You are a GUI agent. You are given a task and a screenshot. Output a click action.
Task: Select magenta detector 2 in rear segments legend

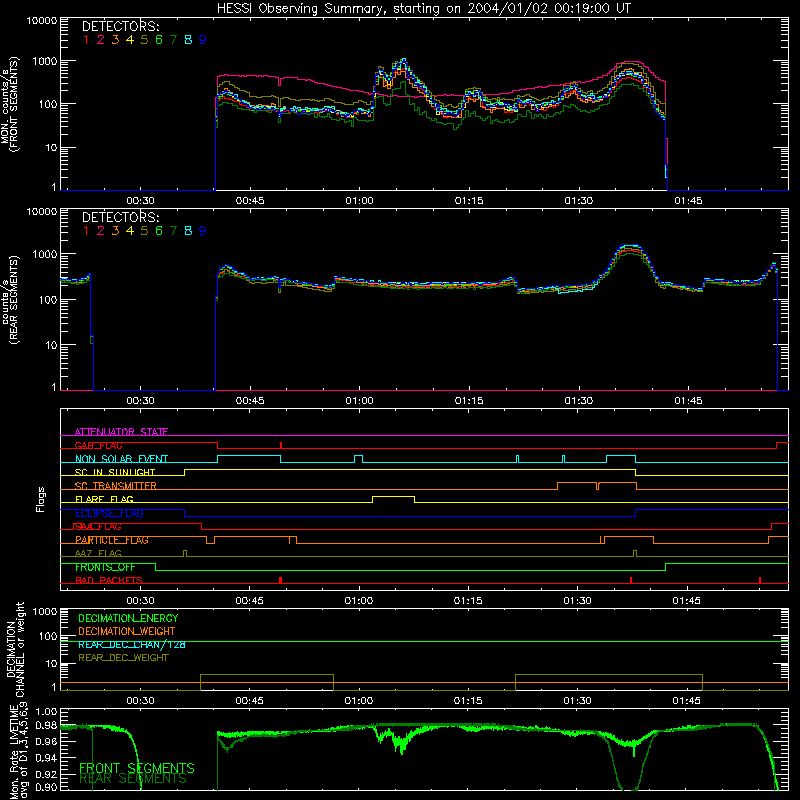pyautogui.click(x=101, y=231)
